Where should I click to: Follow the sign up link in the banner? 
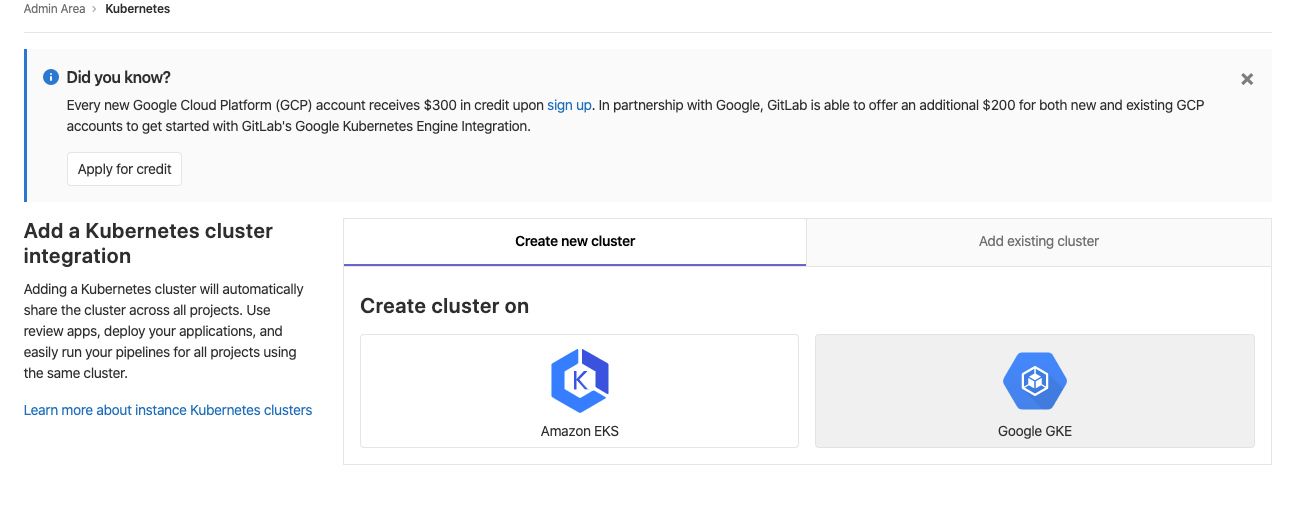tap(569, 104)
